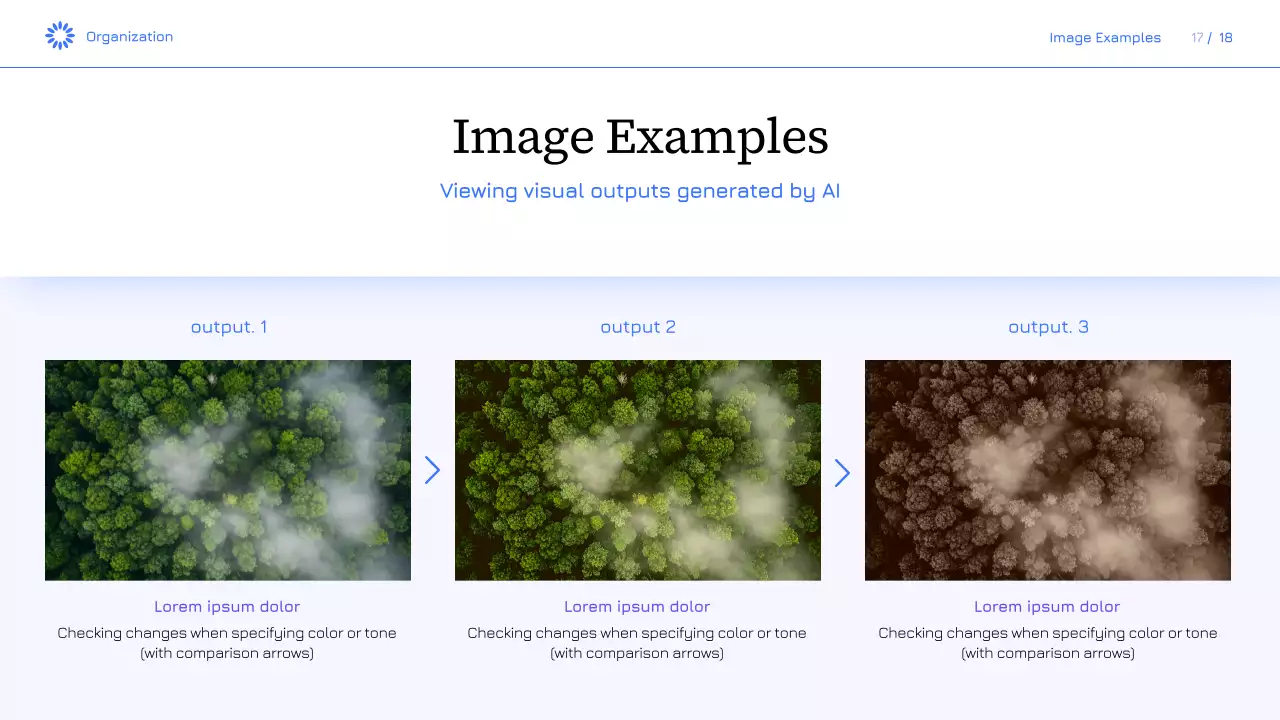
Task: Click the arrow between output 2 and output 3
Action: click(x=842, y=473)
